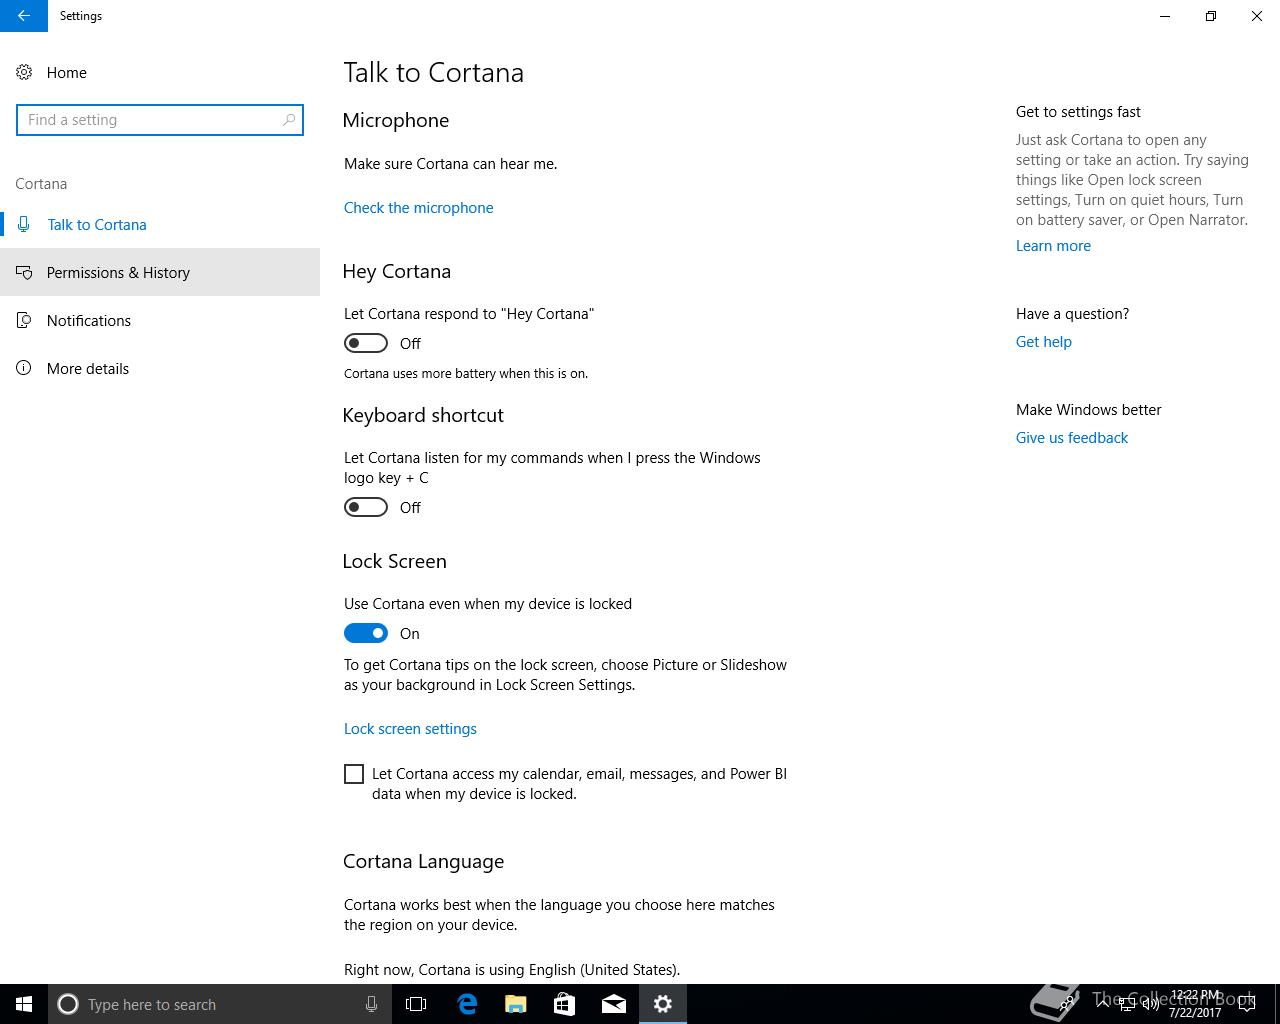The width and height of the screenshot is (1280, 1024).
Task: Click the Cortana circle in taskbar search
Action: (68, 1004)
